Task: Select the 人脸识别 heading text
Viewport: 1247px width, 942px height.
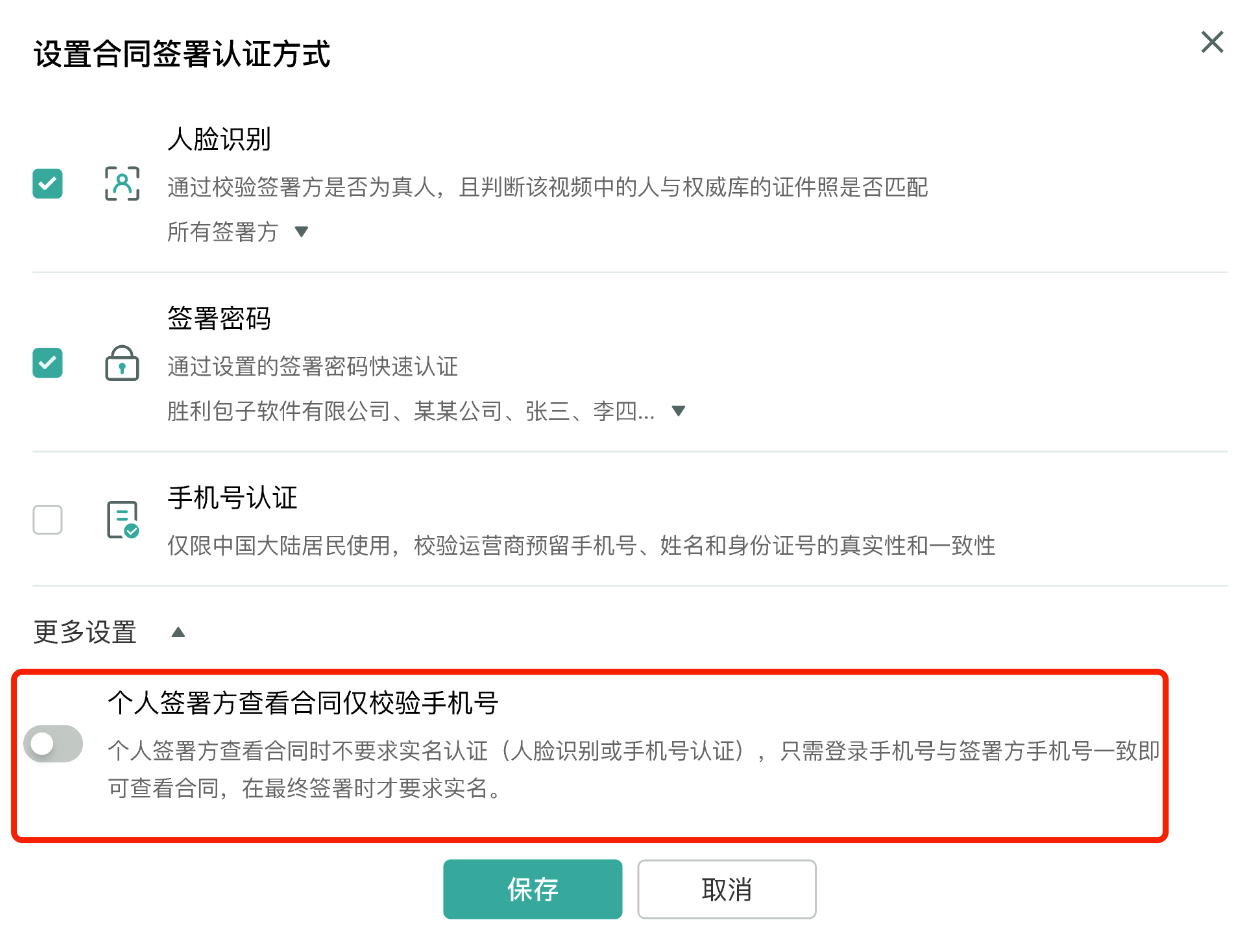Action: 219,139
